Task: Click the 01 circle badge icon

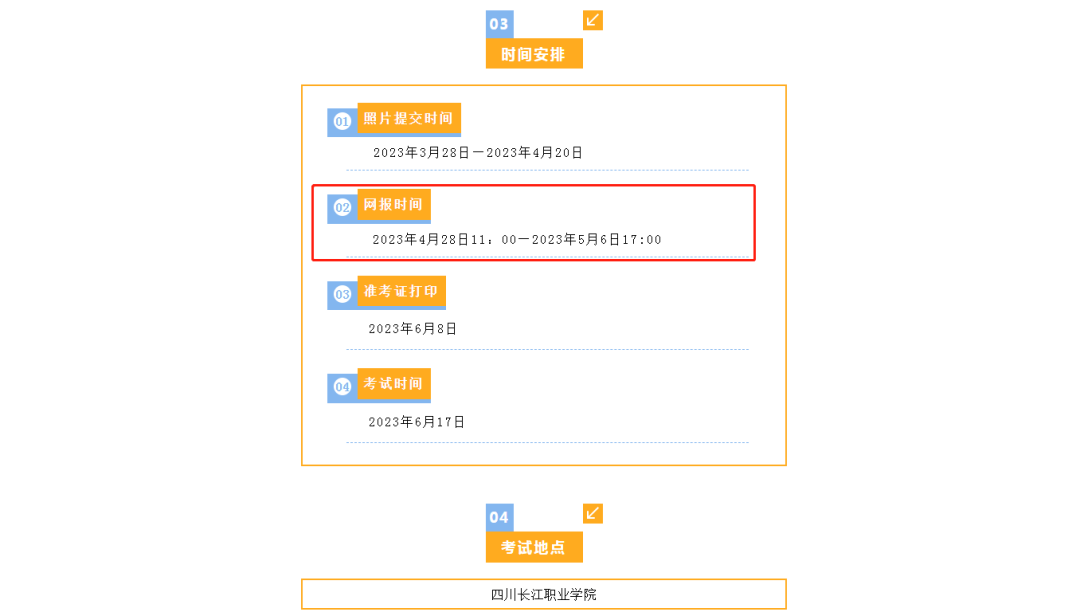Action: [x=342, y=122]
